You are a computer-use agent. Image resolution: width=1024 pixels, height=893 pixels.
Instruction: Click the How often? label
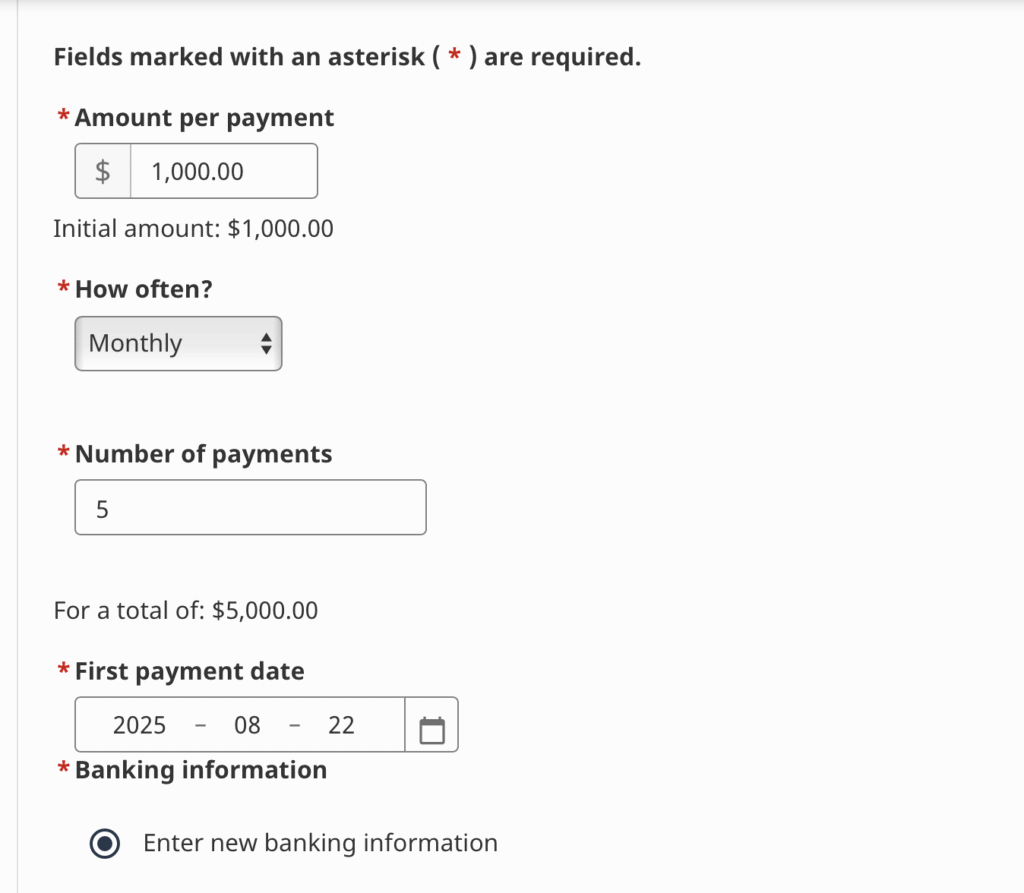coord(144,289)
